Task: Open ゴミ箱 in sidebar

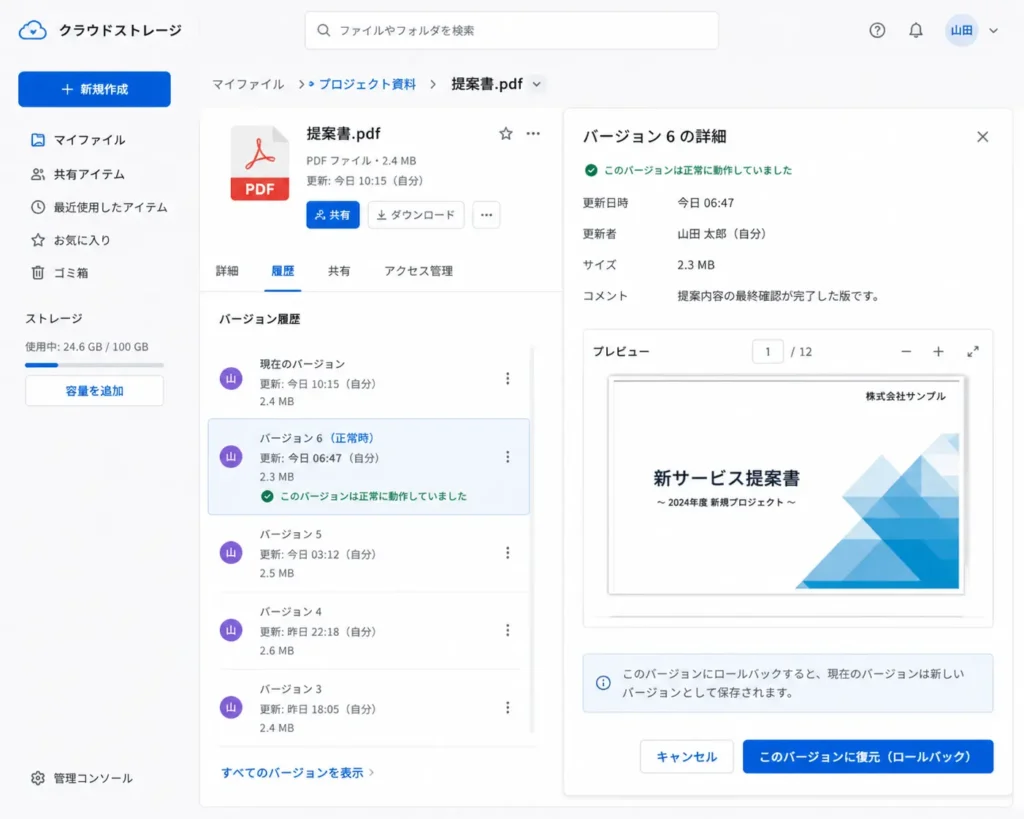Action: pos(59,272)
